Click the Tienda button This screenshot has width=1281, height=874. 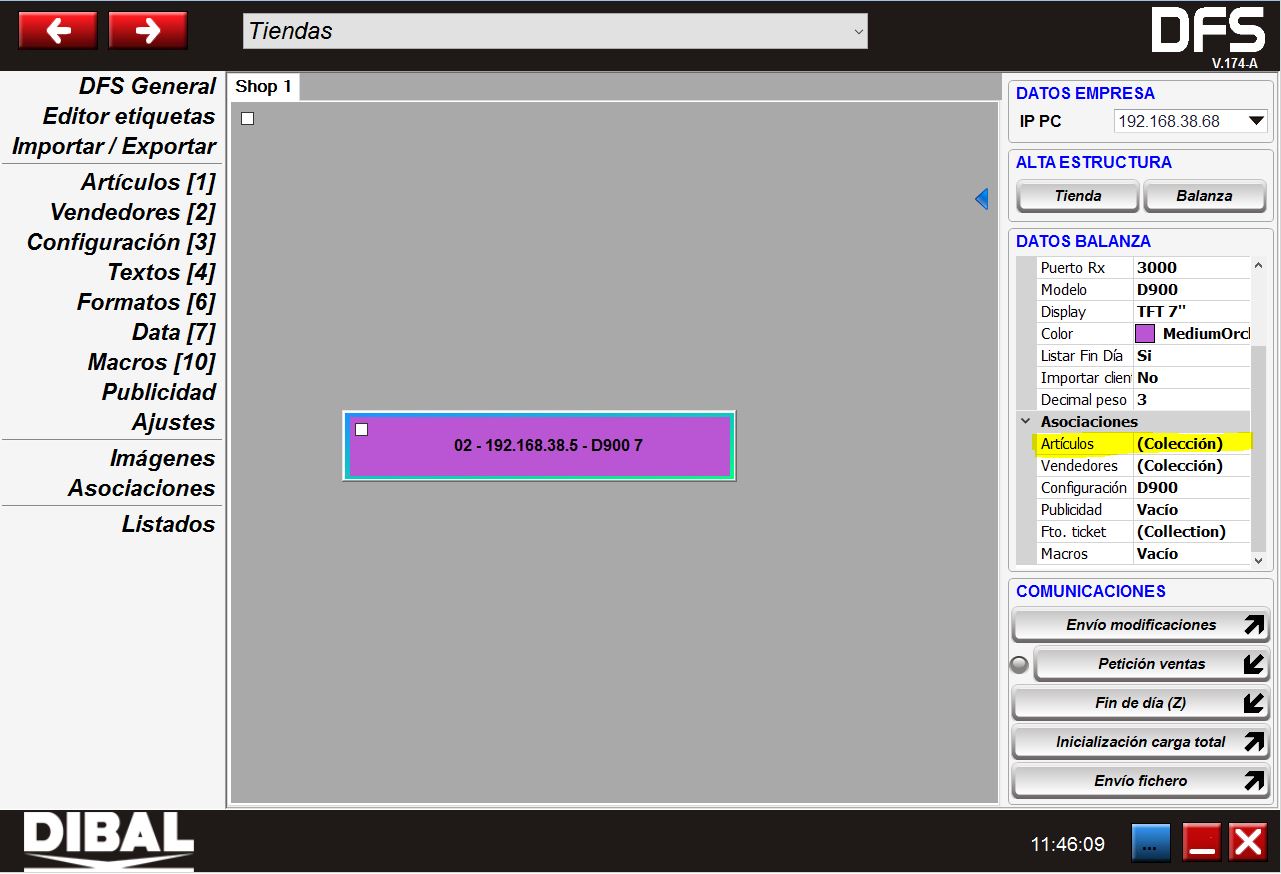click(x=1078, y=196)
